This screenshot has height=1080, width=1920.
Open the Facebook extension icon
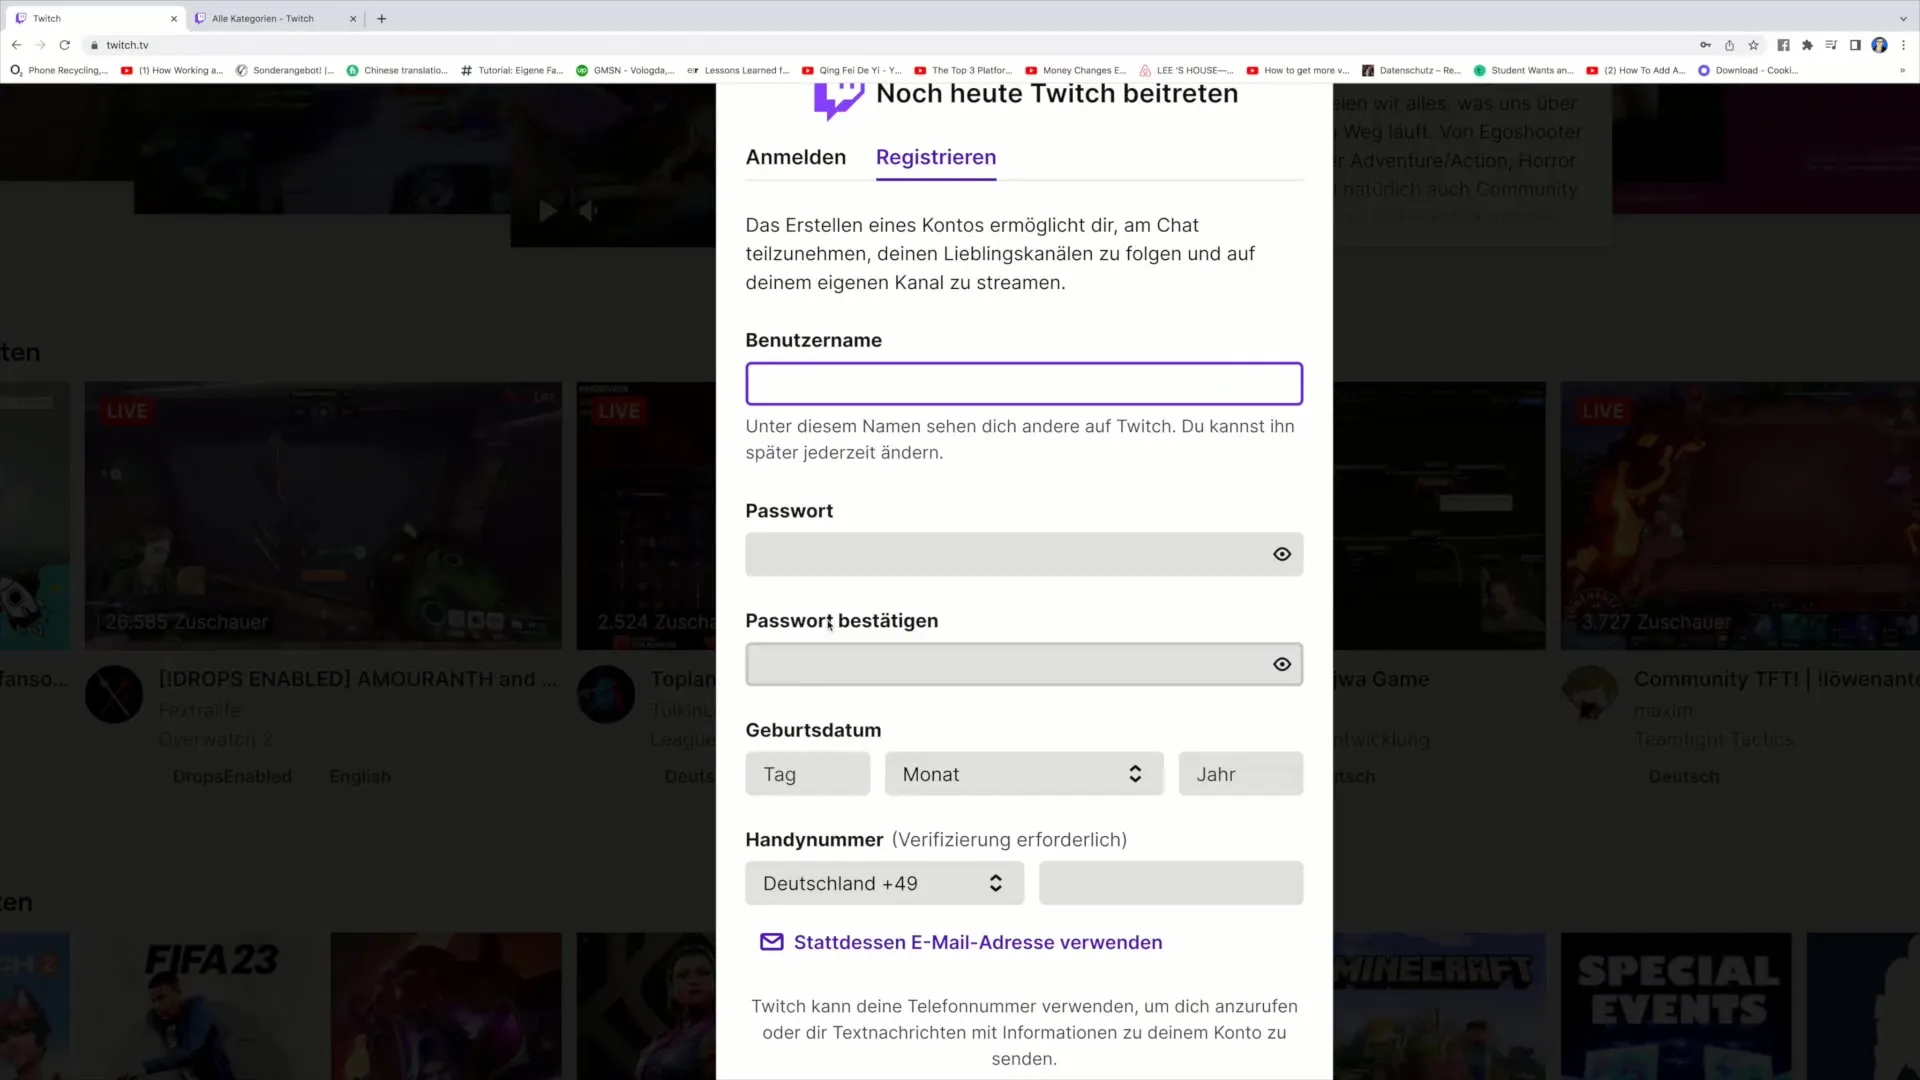(1783, 45)
